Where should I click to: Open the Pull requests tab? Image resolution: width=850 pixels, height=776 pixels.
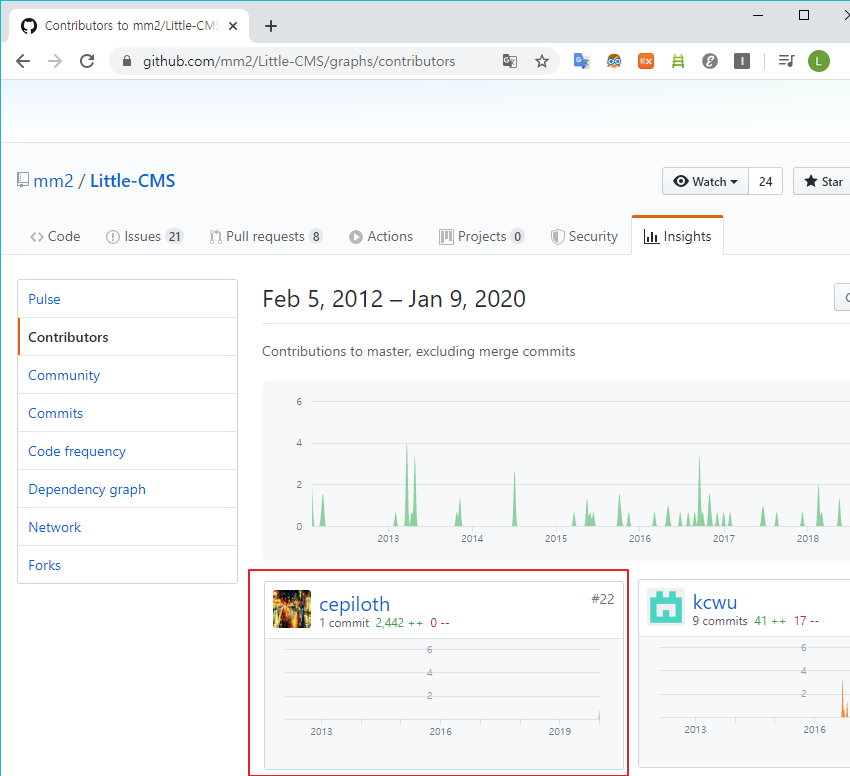pos(266,236)
